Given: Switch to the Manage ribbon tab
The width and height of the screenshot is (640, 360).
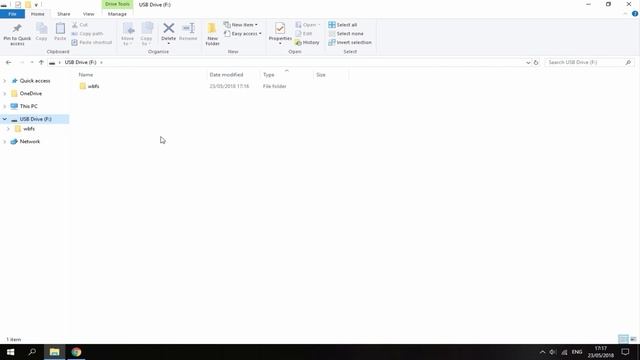Looking at the screenshot, I should (117, 14).
